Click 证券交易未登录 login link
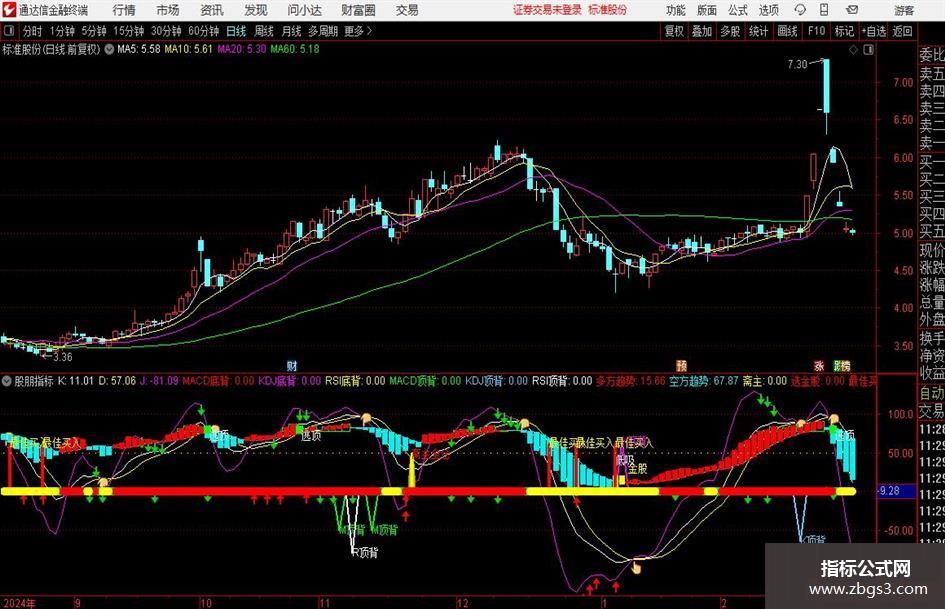The width and height of the screenshot is (945, 609). pos(547,10)
